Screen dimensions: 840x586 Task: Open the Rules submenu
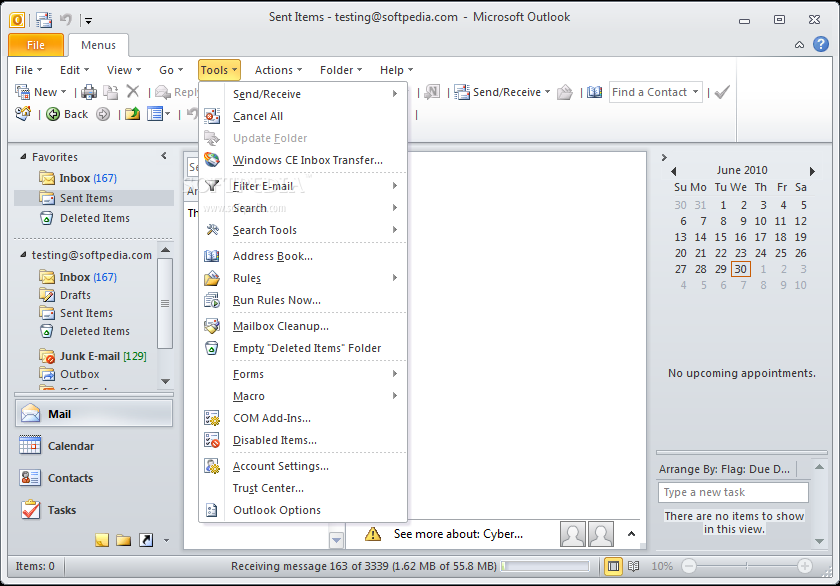pyautogui.click(x=303, y=278)
